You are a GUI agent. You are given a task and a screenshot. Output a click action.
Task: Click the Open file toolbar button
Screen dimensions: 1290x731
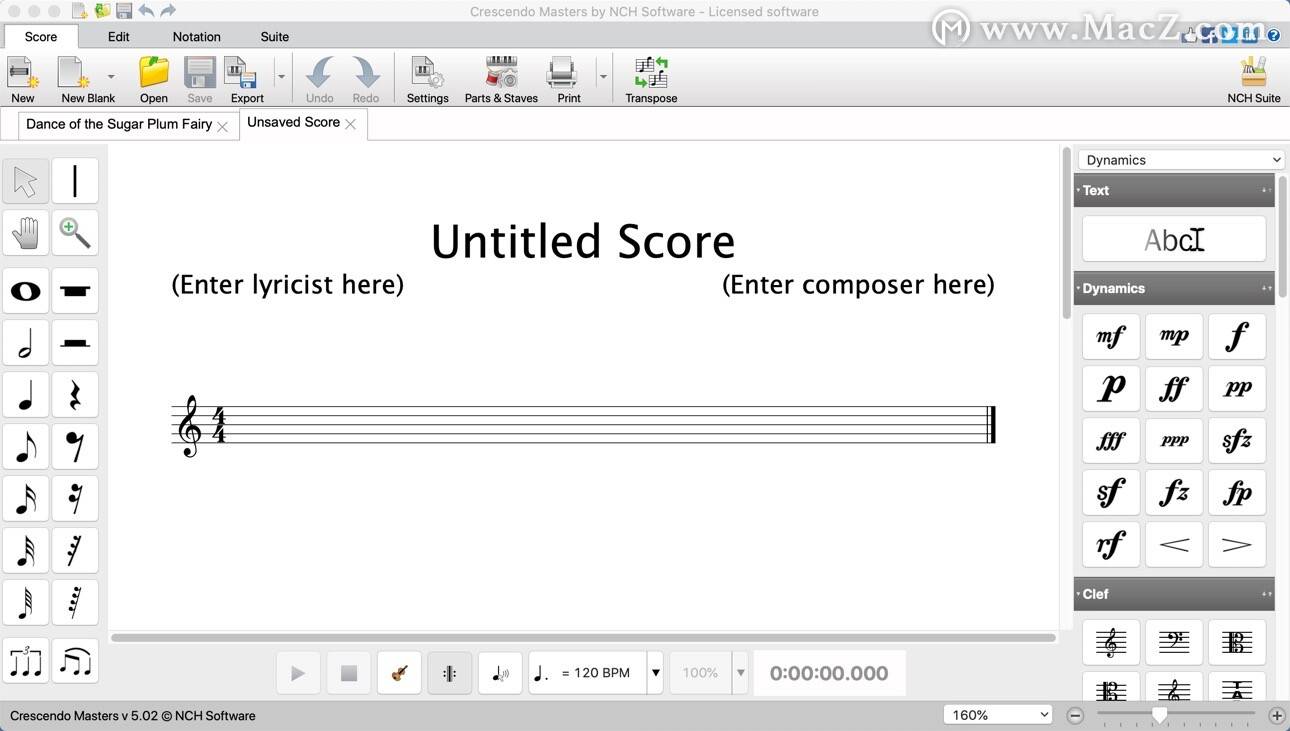pyautogui.click(x=154, y=79)
